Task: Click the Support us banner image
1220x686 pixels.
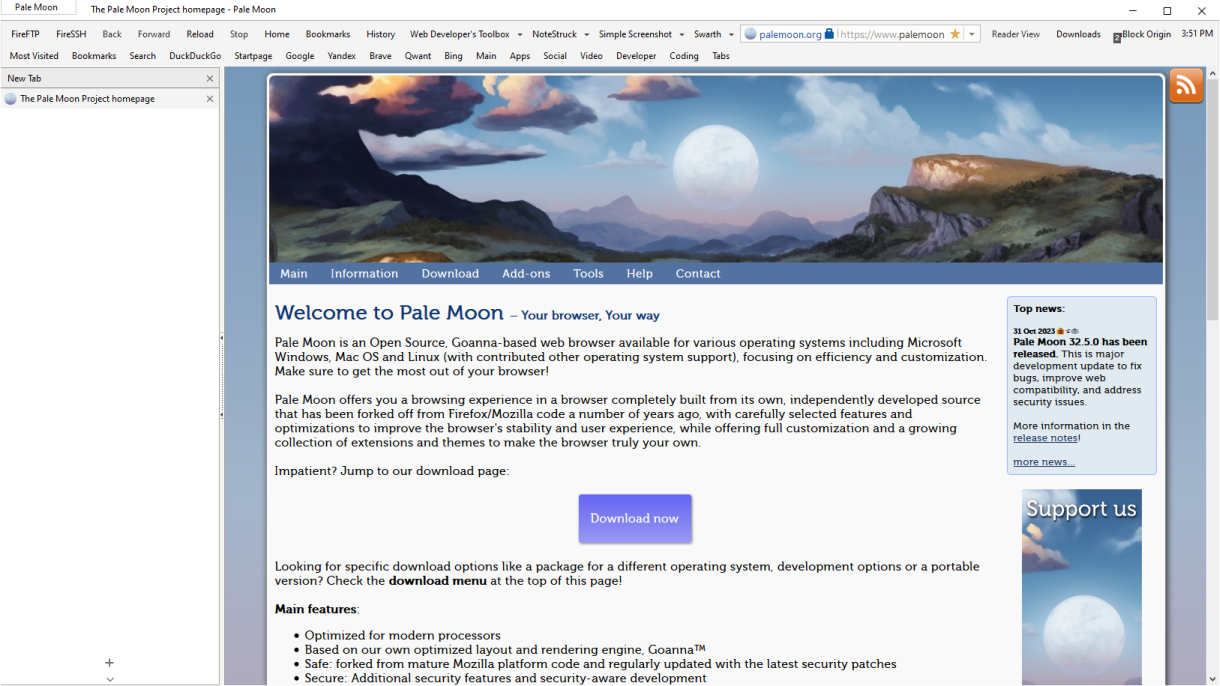Action: 1081,587
